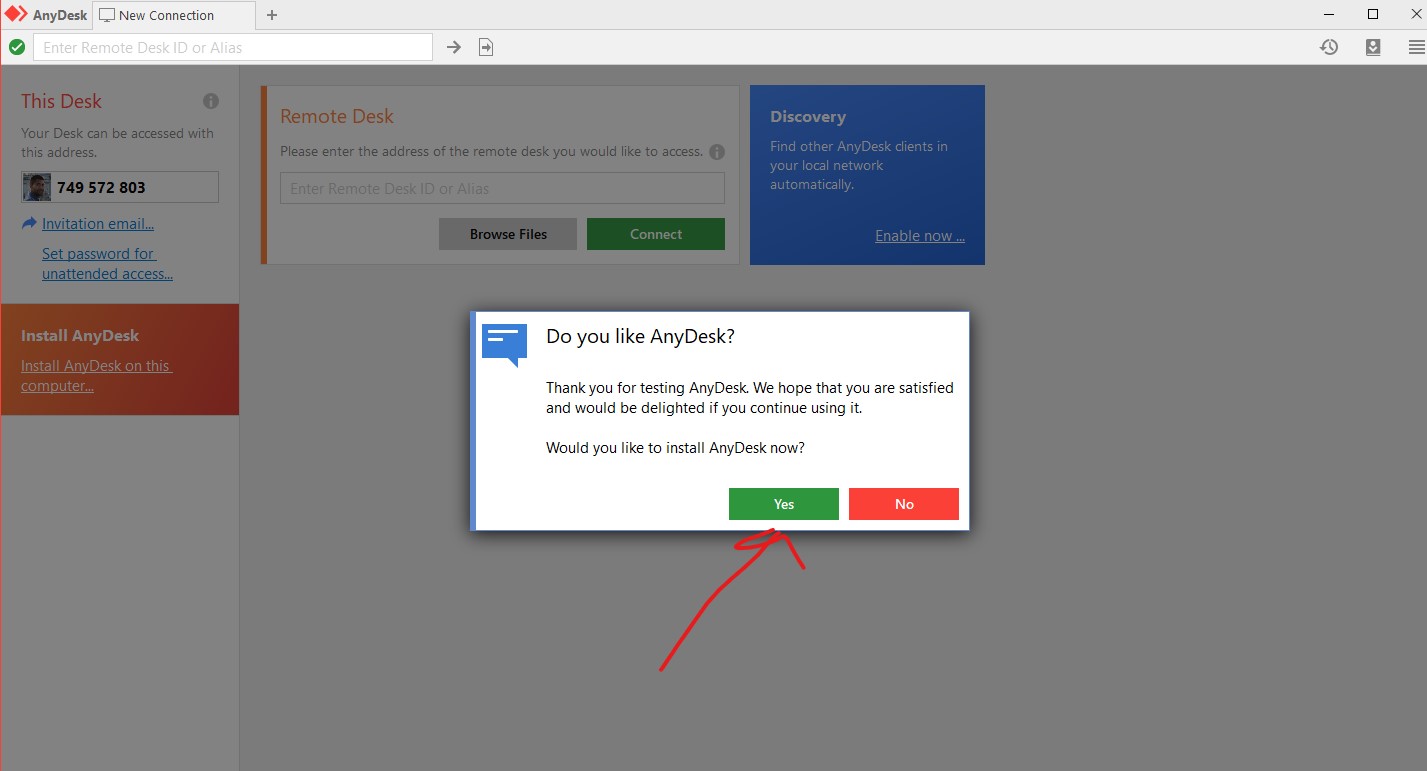1427x771 pixels.
Task: Click the file transfer icon in address bar
Action: pyautogui.click(x=486, y=47)
